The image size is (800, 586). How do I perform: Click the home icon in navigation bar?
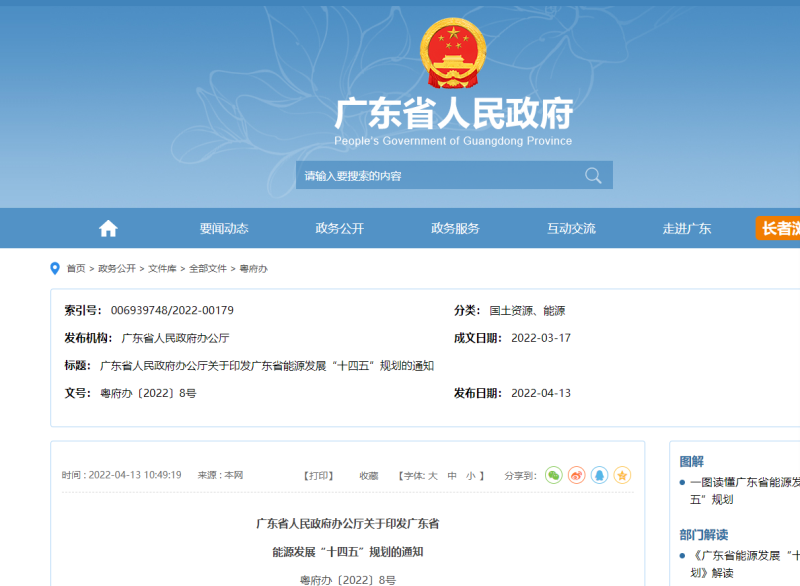[x=108, y=228]
